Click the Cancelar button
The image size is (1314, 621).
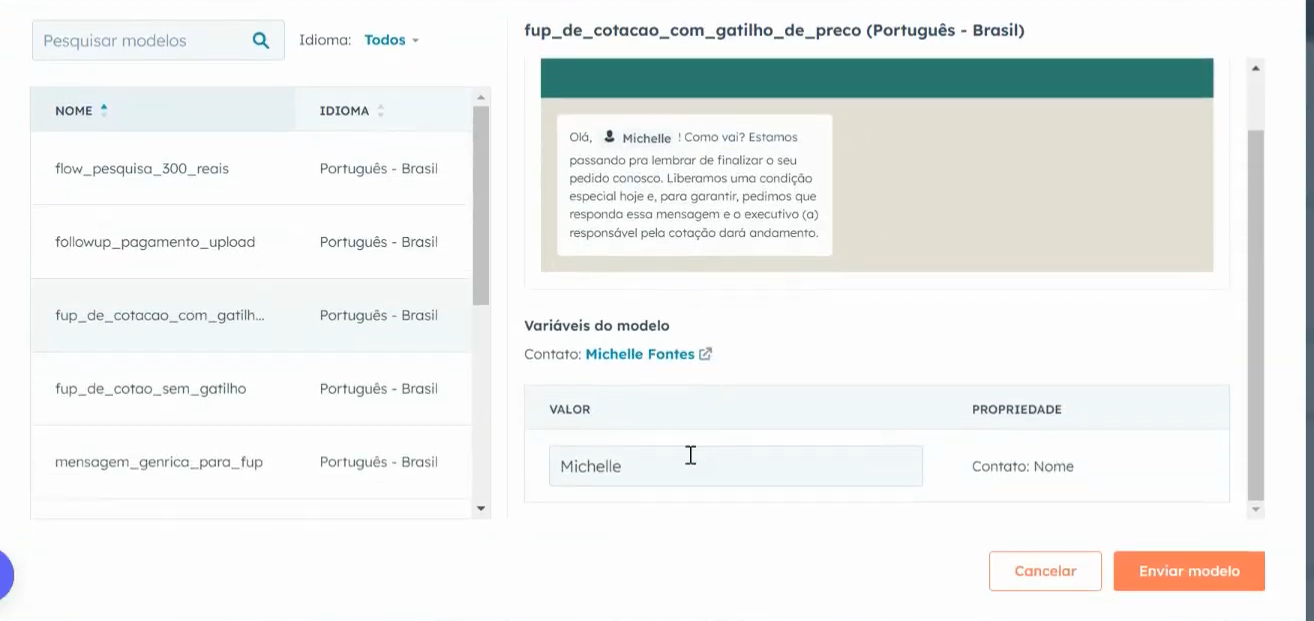click(x=1045, y=571)
